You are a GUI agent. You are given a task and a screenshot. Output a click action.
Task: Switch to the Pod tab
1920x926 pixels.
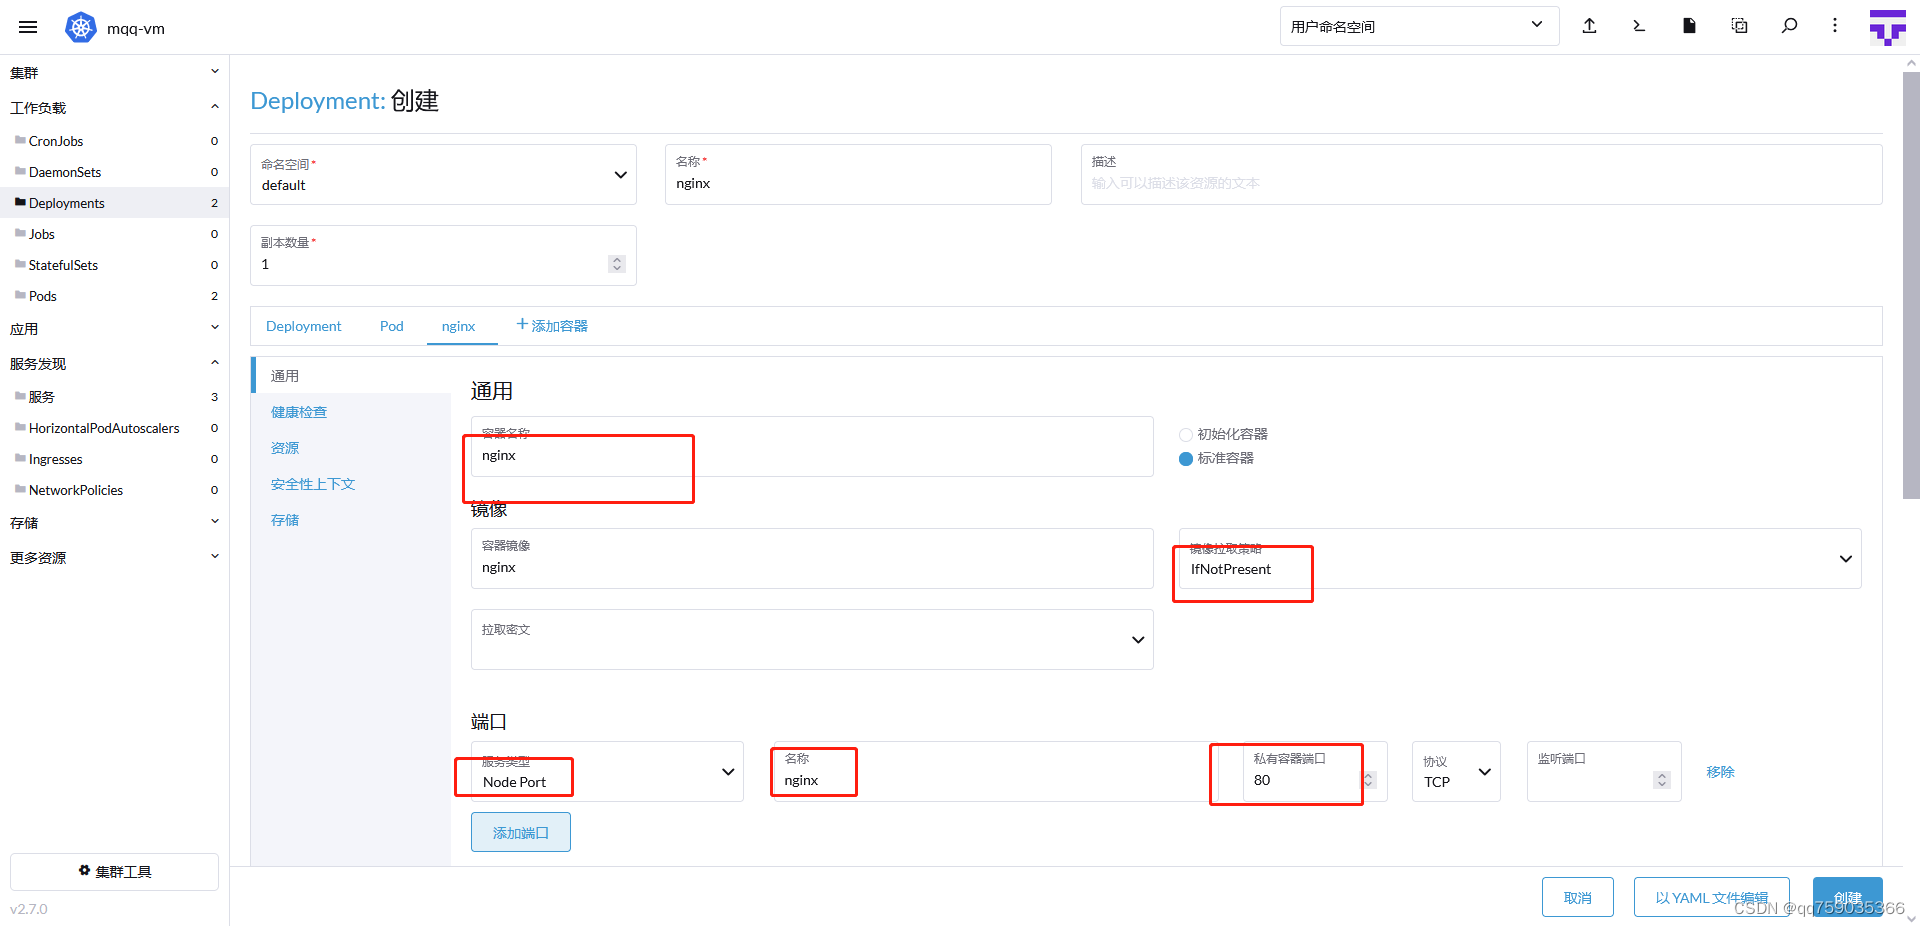(x=391, y=326)
